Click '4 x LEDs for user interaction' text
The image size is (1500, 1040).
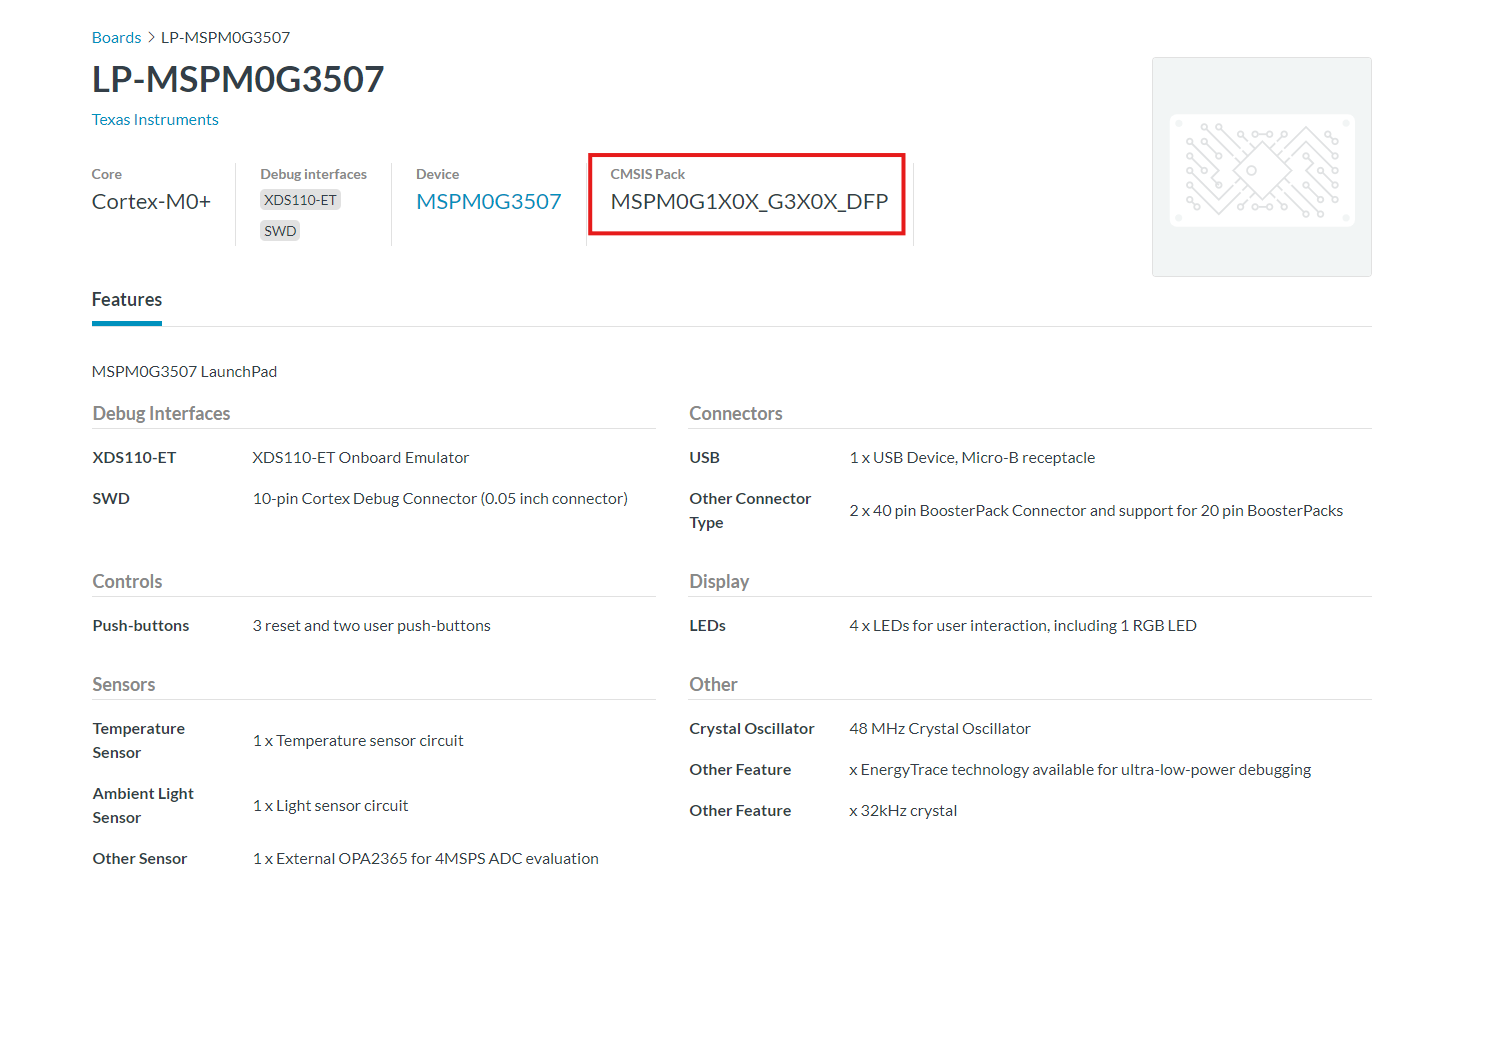click(1023, 626)
